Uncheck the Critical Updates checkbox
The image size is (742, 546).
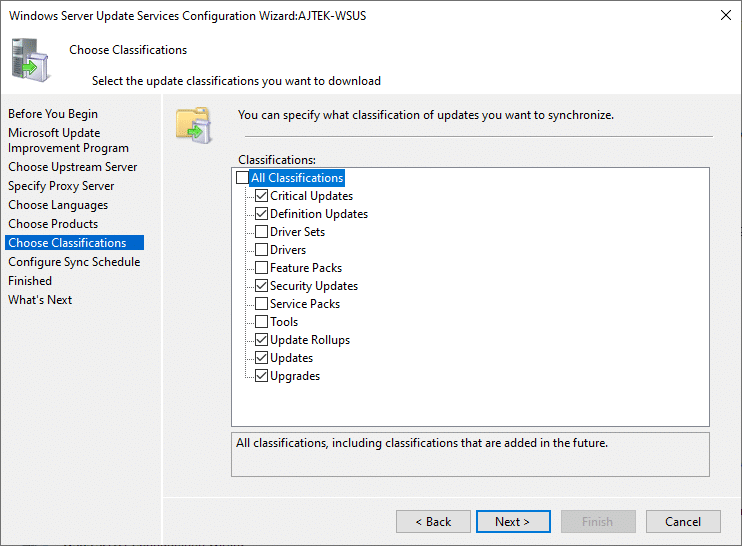coord(261,195)
